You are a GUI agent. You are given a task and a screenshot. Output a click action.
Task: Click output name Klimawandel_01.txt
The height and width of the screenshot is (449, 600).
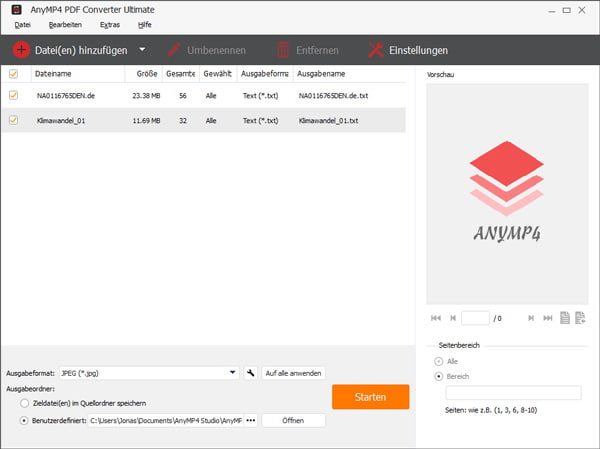(328, 121)
